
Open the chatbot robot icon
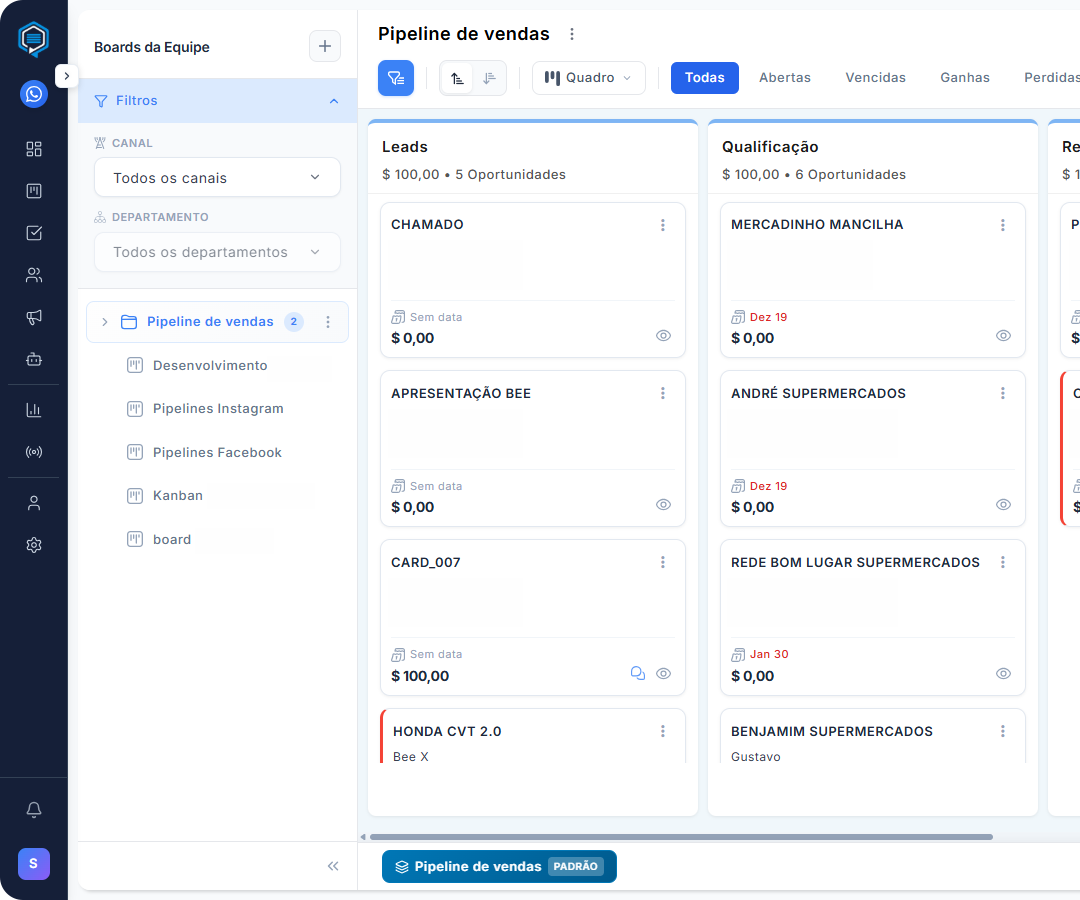tap(34, 359)
